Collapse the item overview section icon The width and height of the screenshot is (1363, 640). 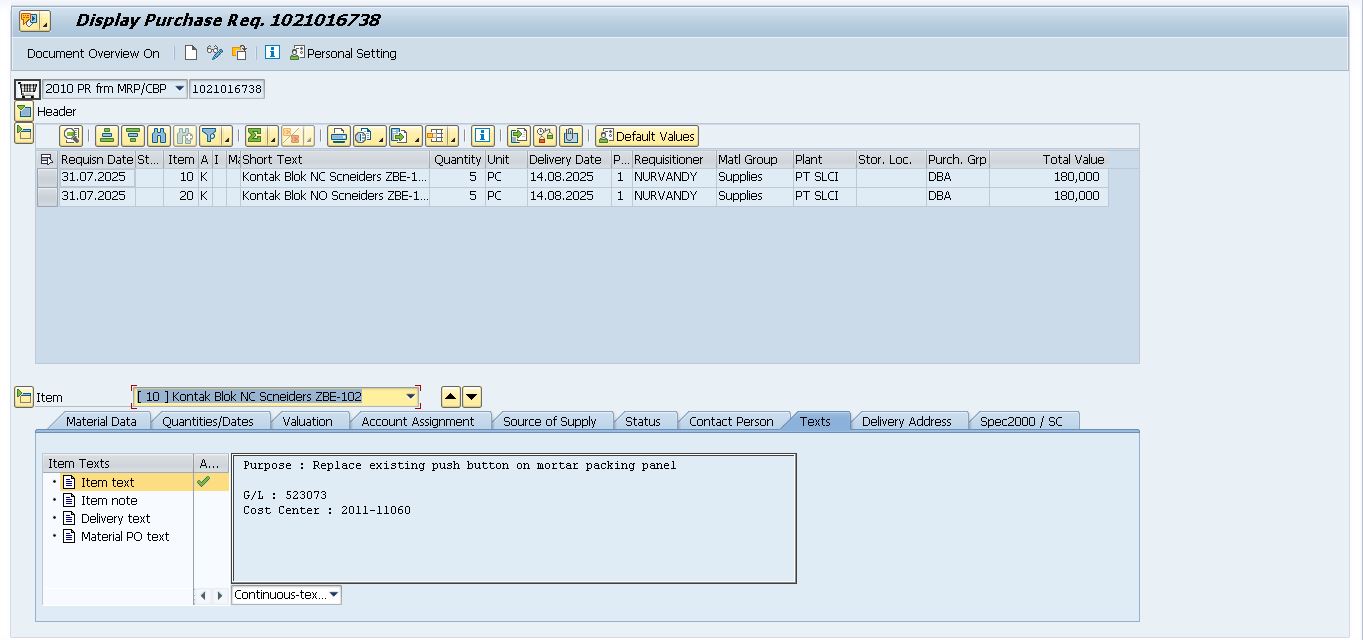click(24, 133)
